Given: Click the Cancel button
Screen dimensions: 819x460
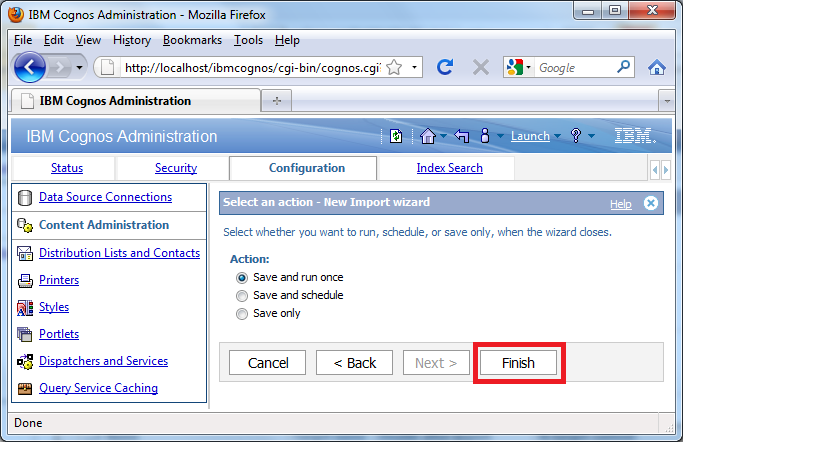Looking at the screenshot, I should tap(267, 363).
